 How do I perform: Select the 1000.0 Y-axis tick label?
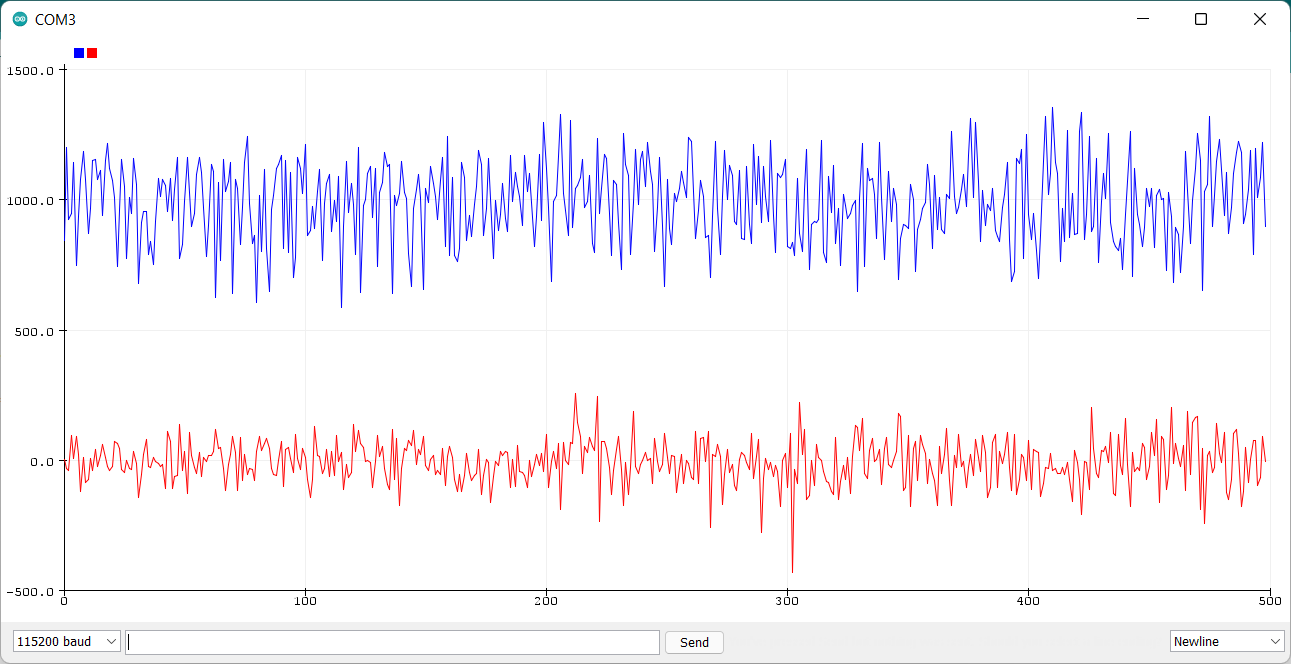click(31, 201)
